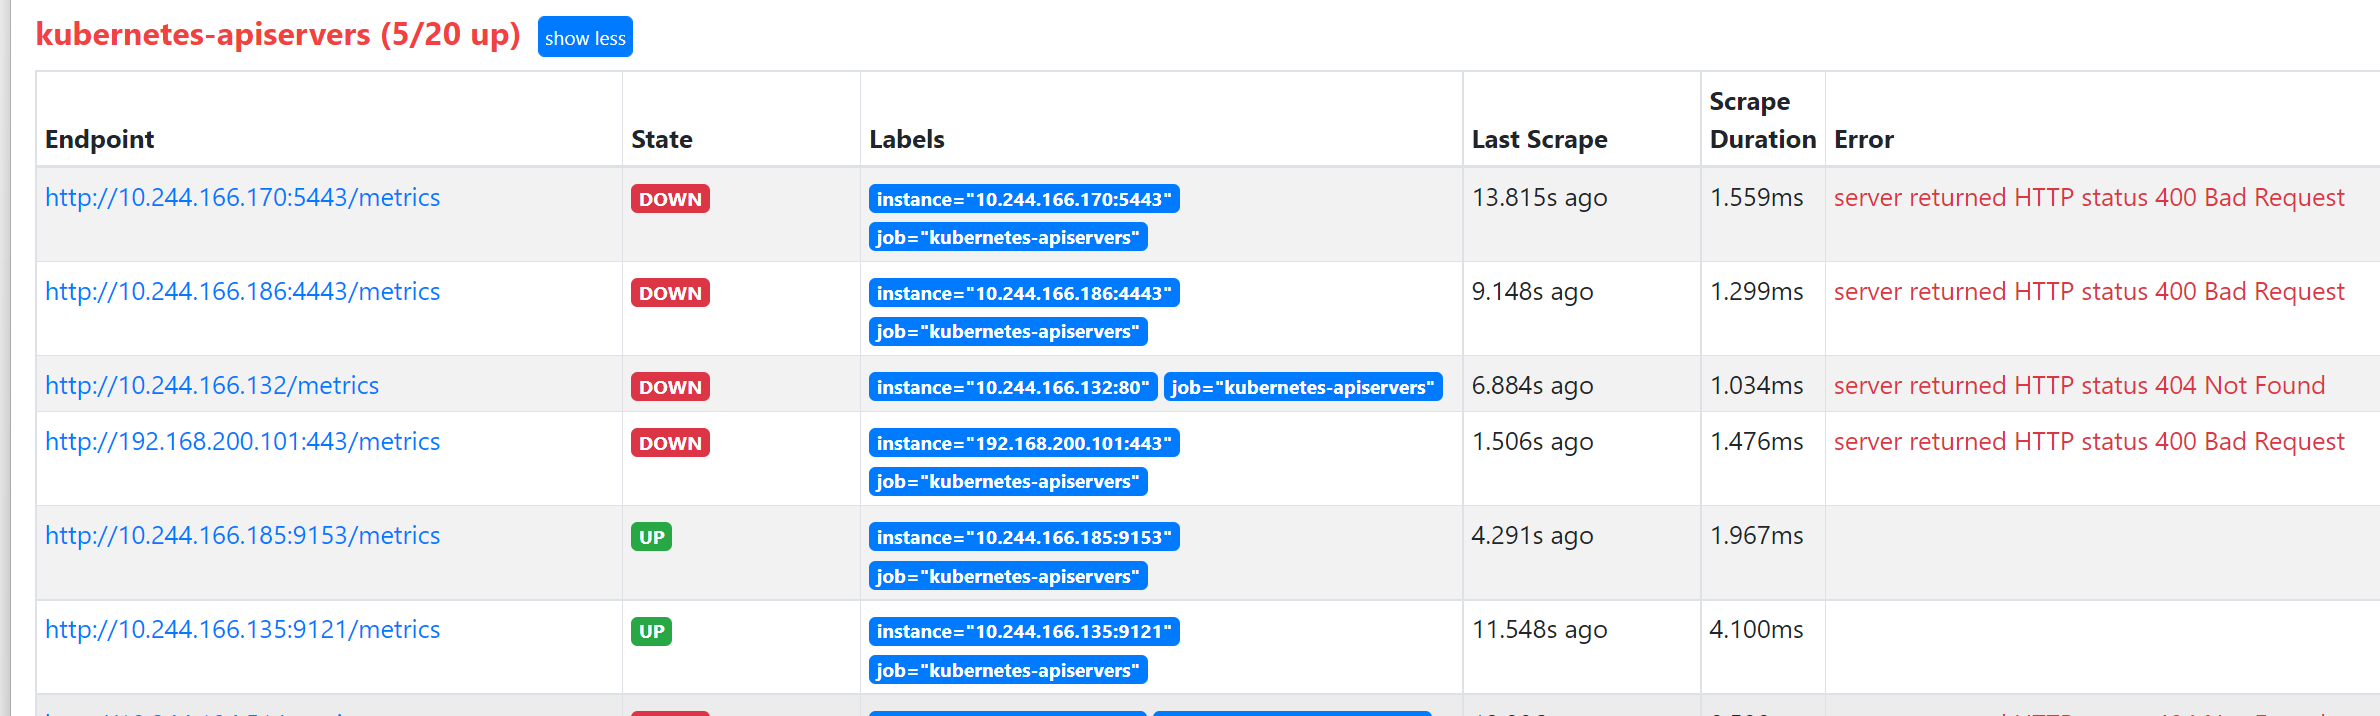2380x716 pixels.
Task: Click the State column header
Action: tap(662, 139)
